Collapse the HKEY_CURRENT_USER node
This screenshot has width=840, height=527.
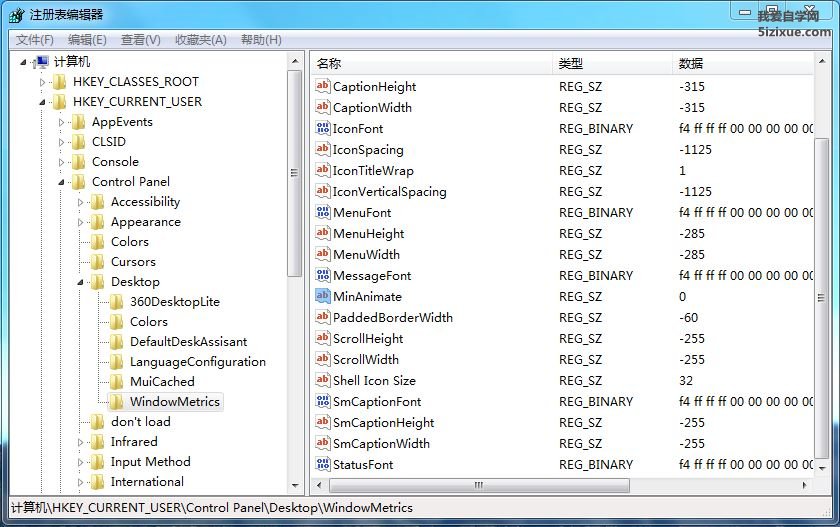point(42,102)
